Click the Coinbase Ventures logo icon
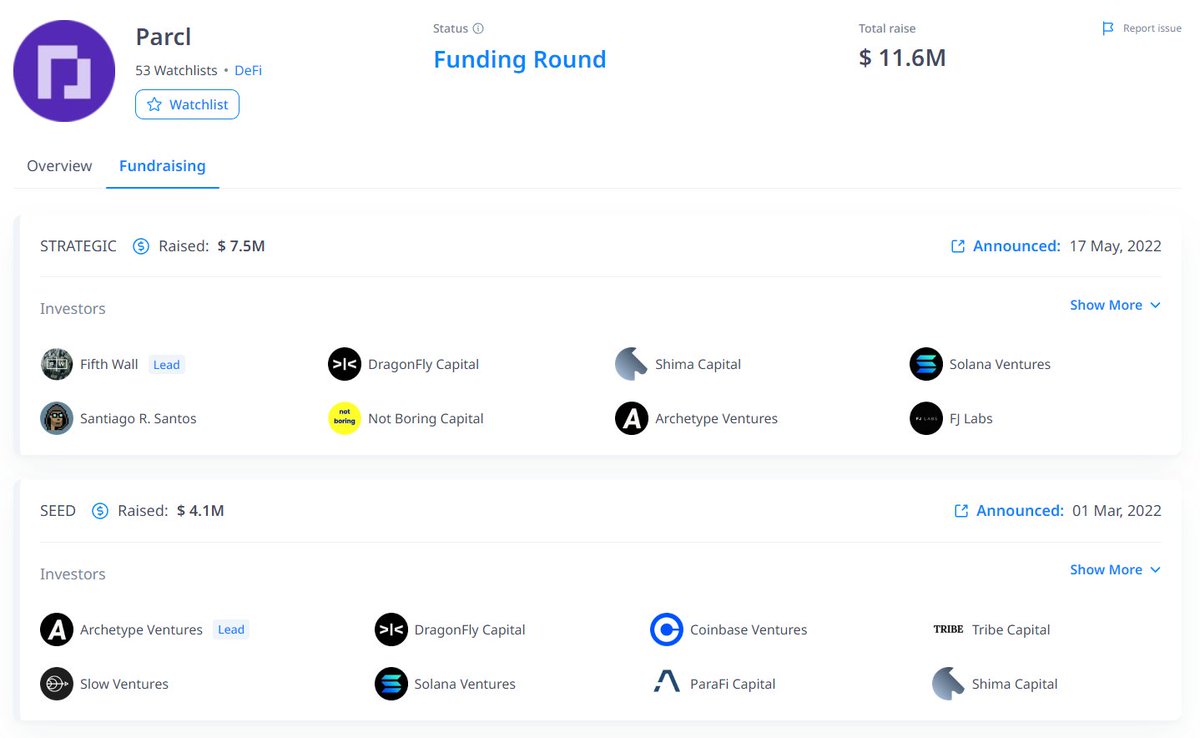 pyautogui.click(x=667, y=629)
